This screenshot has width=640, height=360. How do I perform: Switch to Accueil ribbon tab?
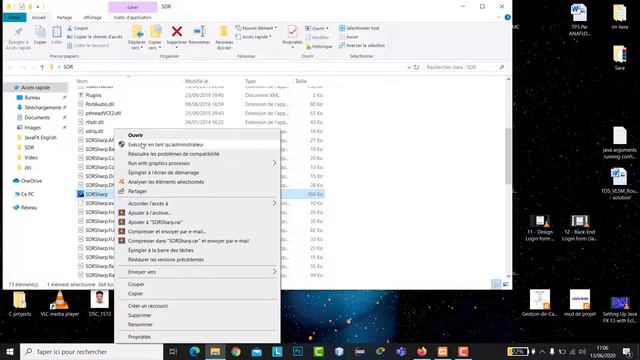click(x=39, y=18)
